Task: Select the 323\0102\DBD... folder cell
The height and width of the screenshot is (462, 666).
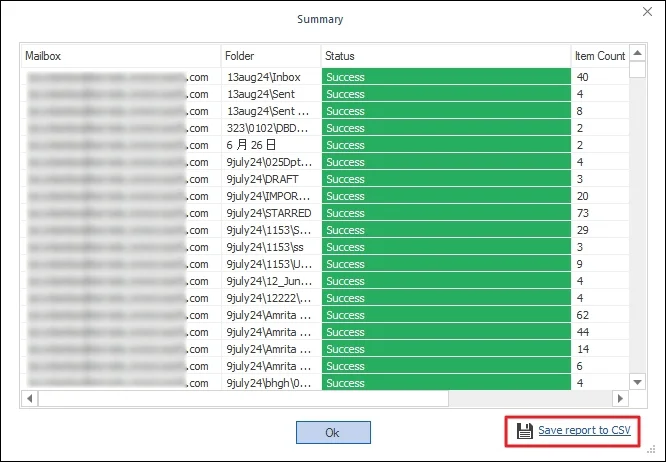Action: (271, 128)
